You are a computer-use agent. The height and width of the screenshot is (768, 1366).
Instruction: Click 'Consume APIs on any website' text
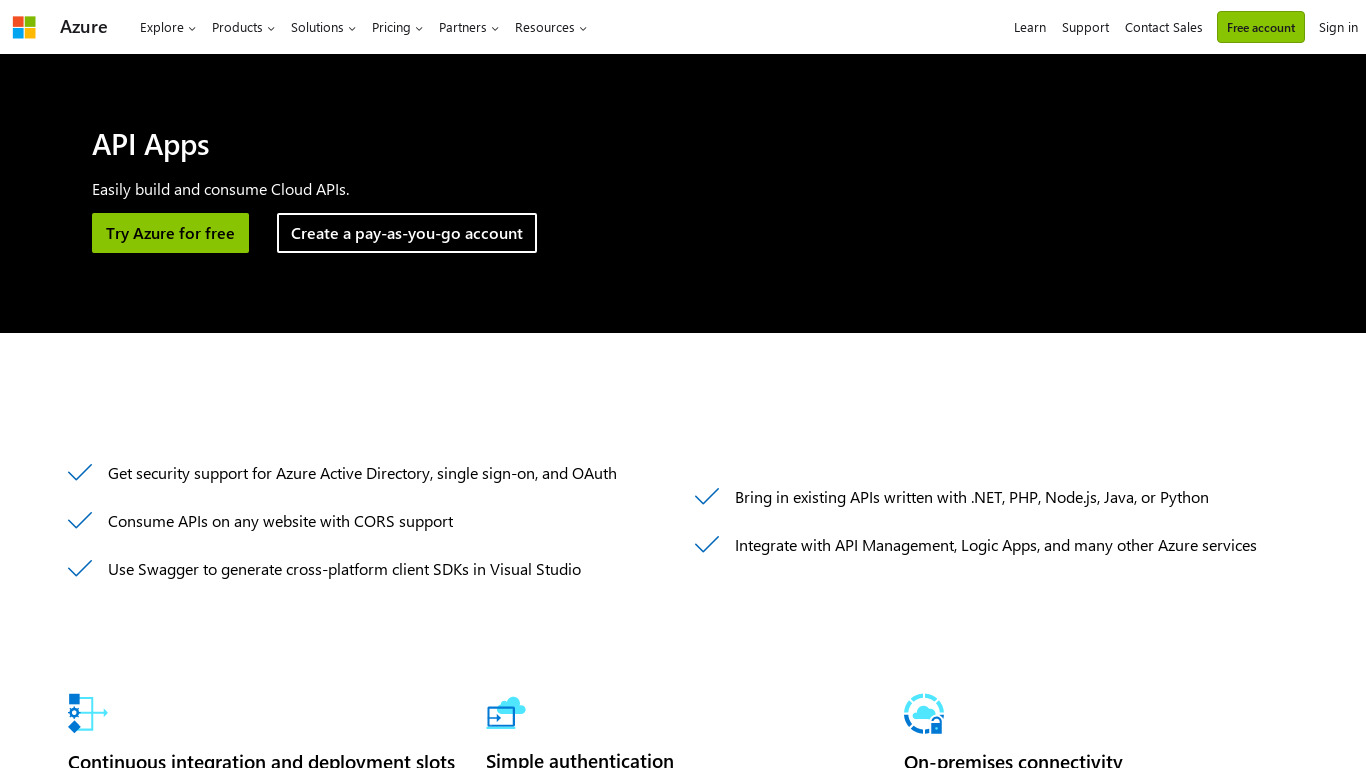(280, 521)
